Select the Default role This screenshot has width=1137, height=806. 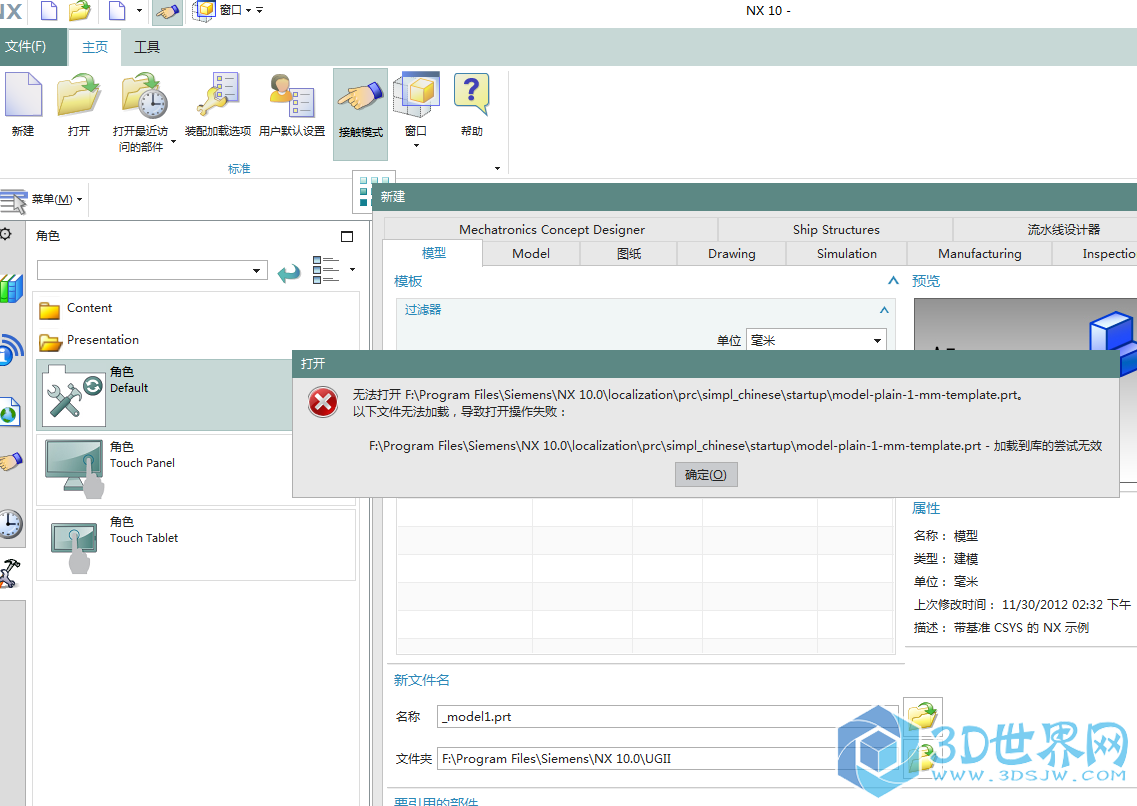(x=165, y=394)
